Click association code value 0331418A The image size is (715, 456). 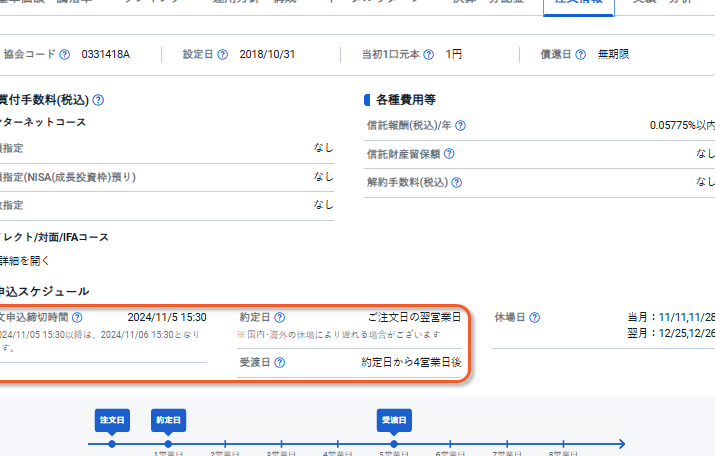[x=106, y=54]
